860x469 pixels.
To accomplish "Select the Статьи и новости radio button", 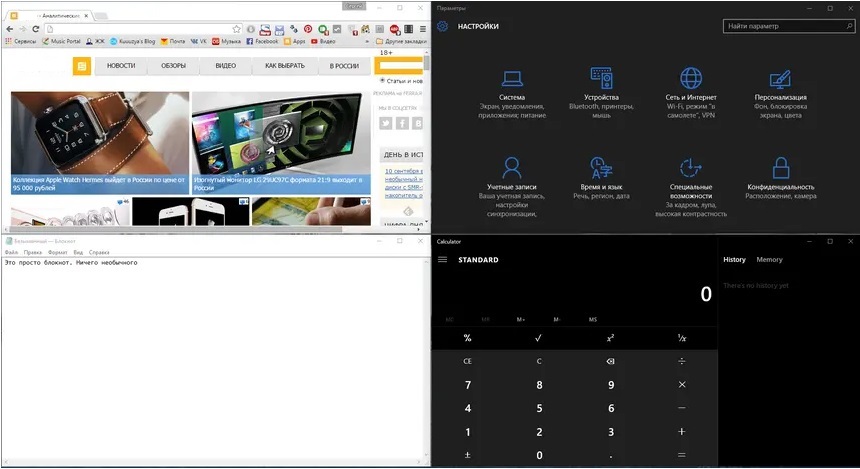I will [380, 80].
